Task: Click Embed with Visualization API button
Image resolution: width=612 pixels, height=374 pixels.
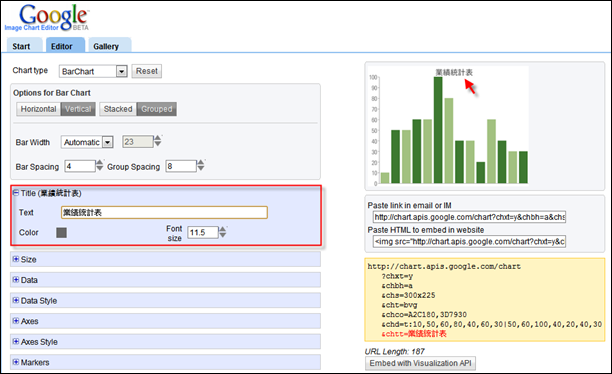Action: tap(420, 363)
